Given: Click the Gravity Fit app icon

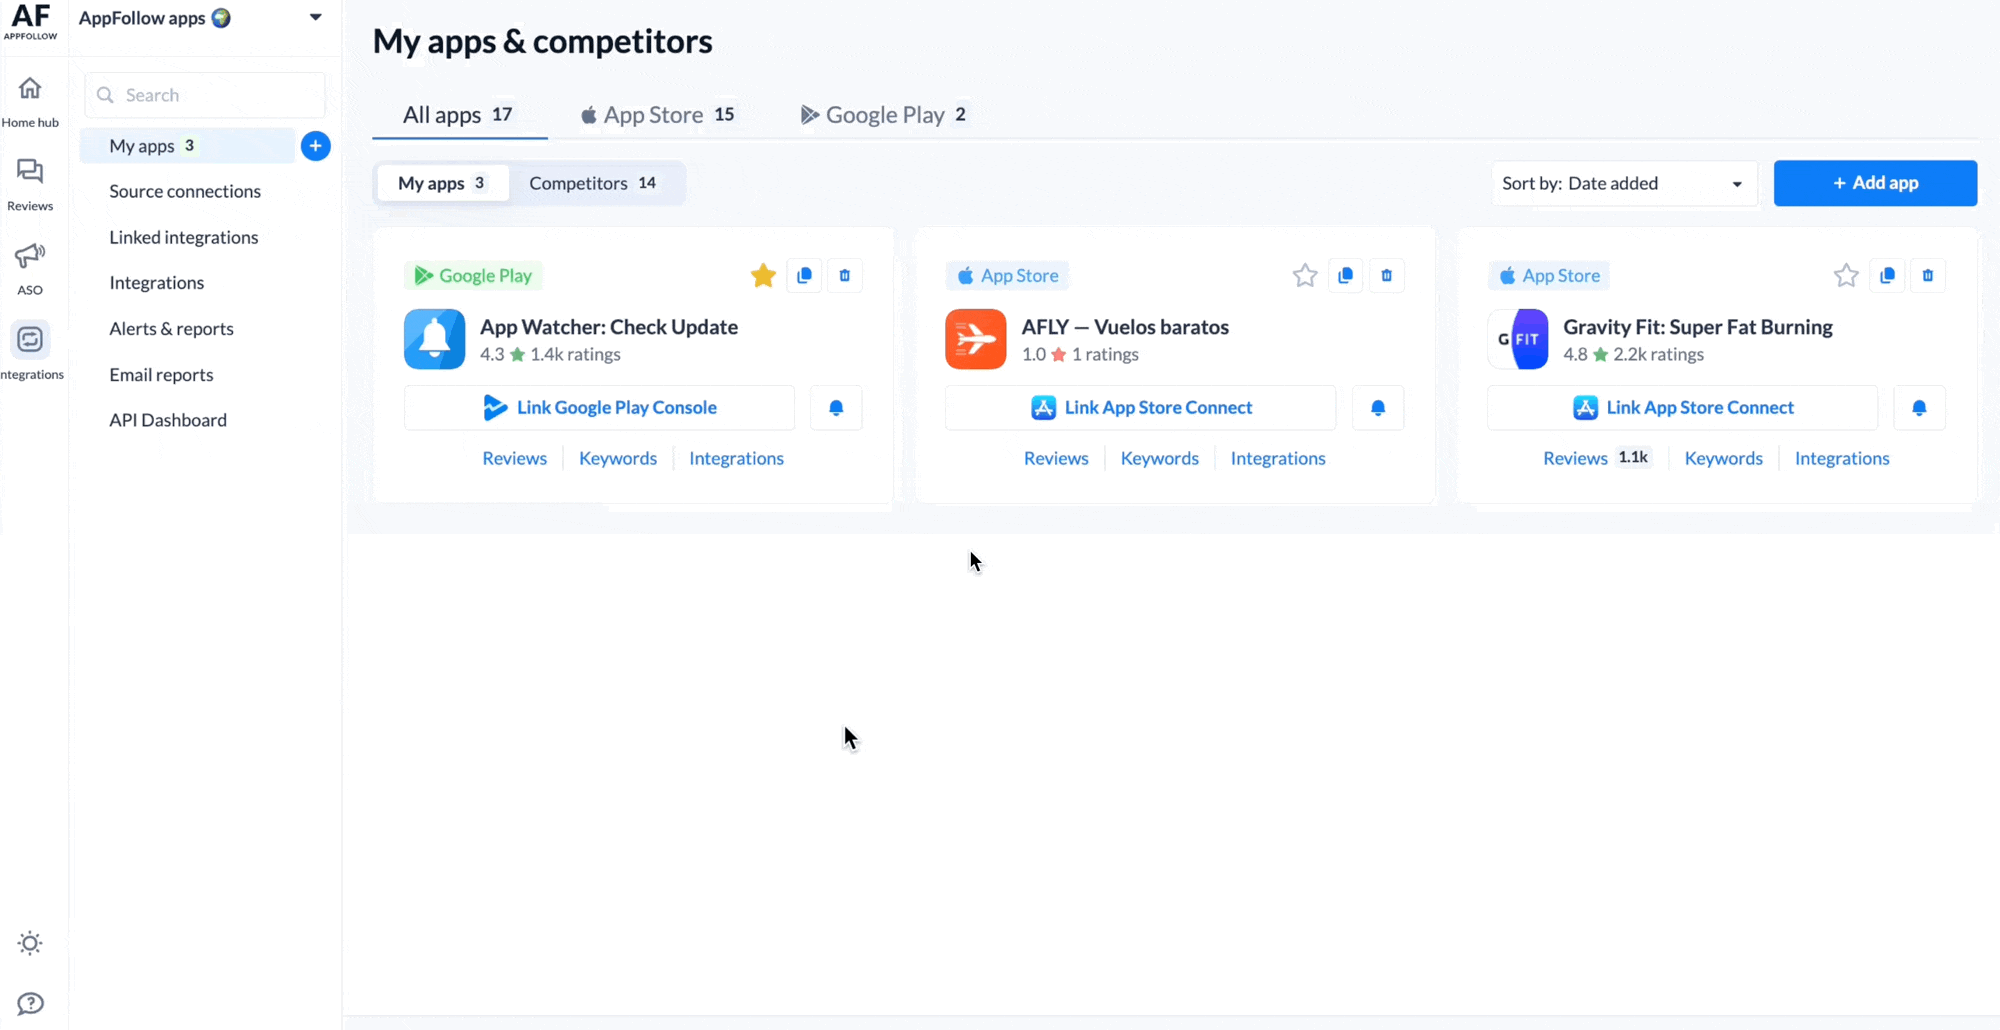Looking at the screenshot, I should (1518, 339).
